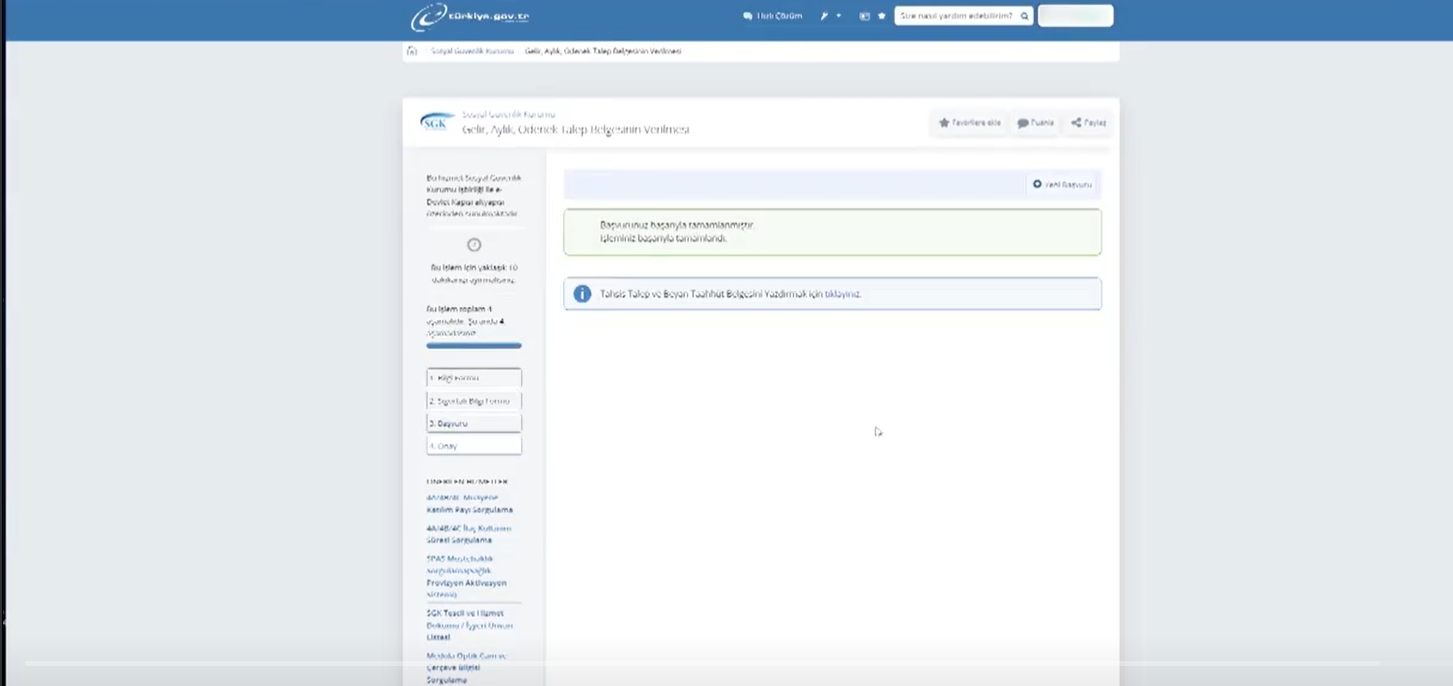This screenshot has width=1453, height=686.
Task: Go to home via breadcrumb home icon
Action: [x=412, y=50]
